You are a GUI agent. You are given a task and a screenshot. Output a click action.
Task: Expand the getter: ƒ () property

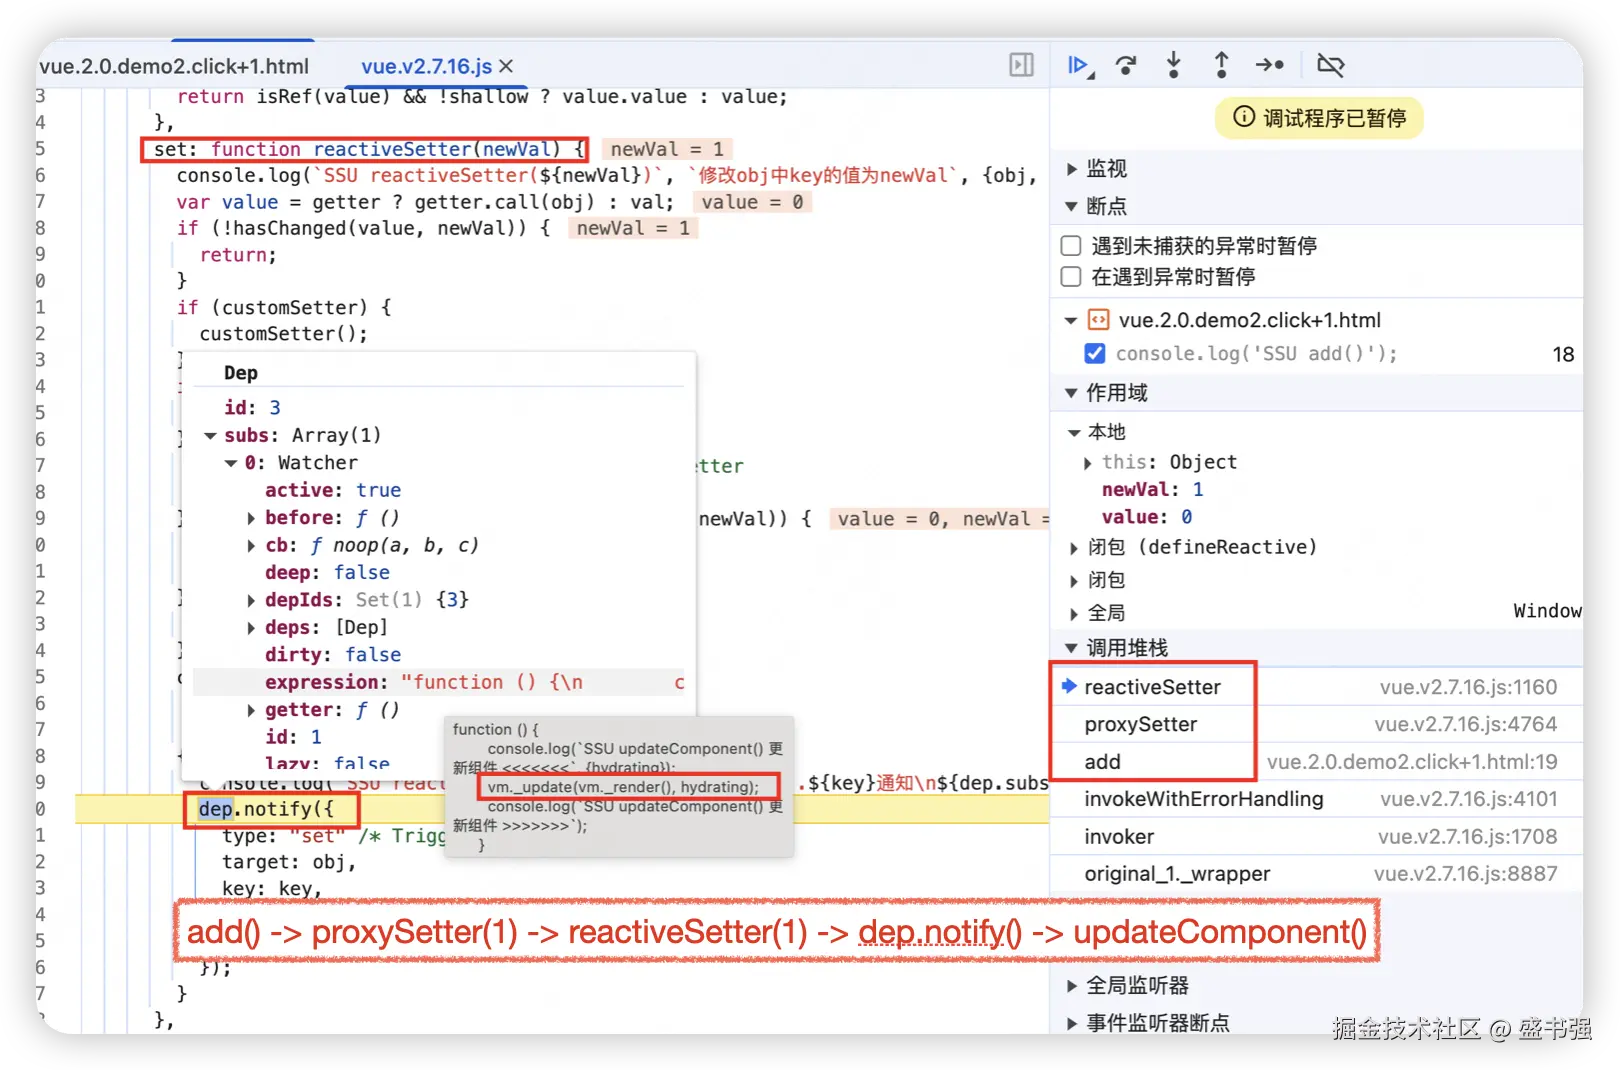[251, 710]
